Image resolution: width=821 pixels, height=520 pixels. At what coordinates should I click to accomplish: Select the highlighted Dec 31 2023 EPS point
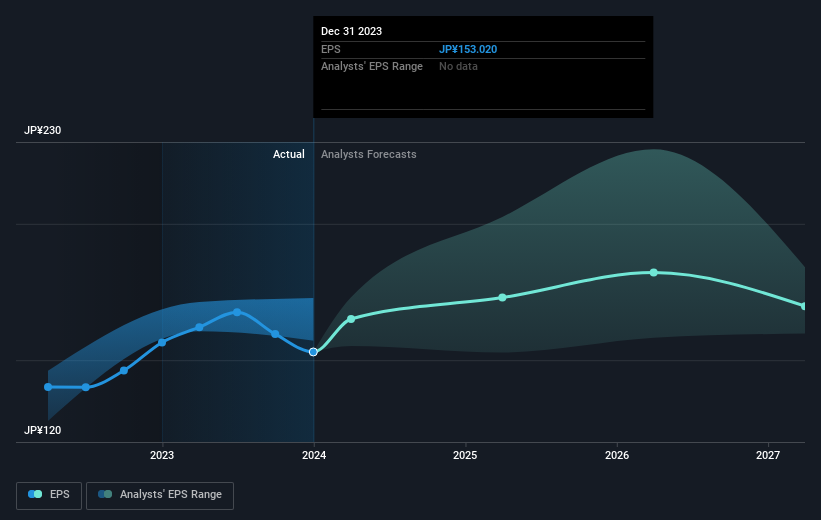[313, 352]
